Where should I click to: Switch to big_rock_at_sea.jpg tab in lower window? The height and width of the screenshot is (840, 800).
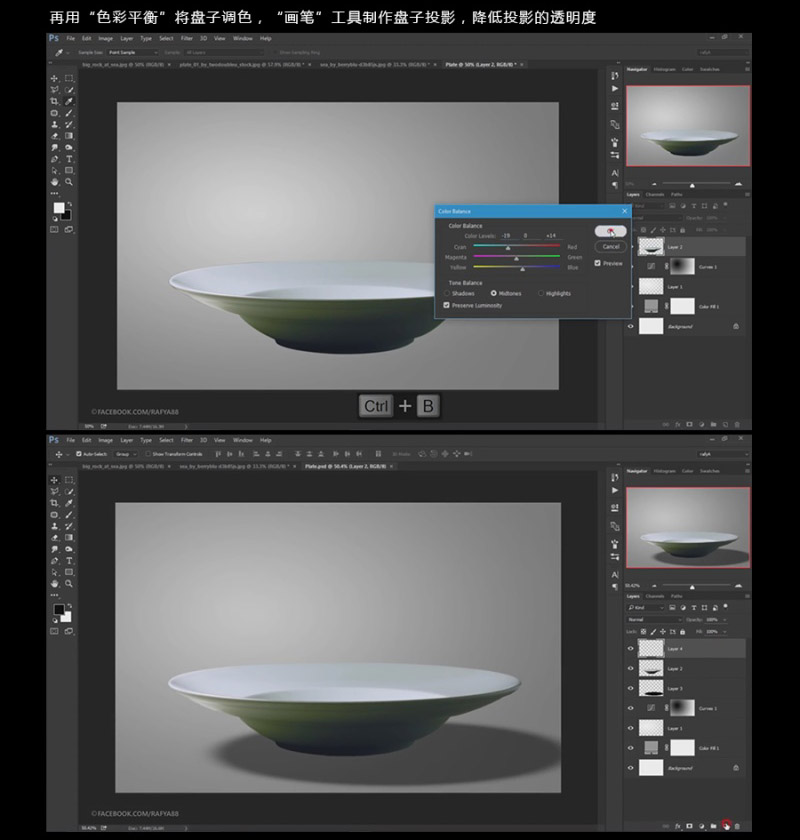124,466
